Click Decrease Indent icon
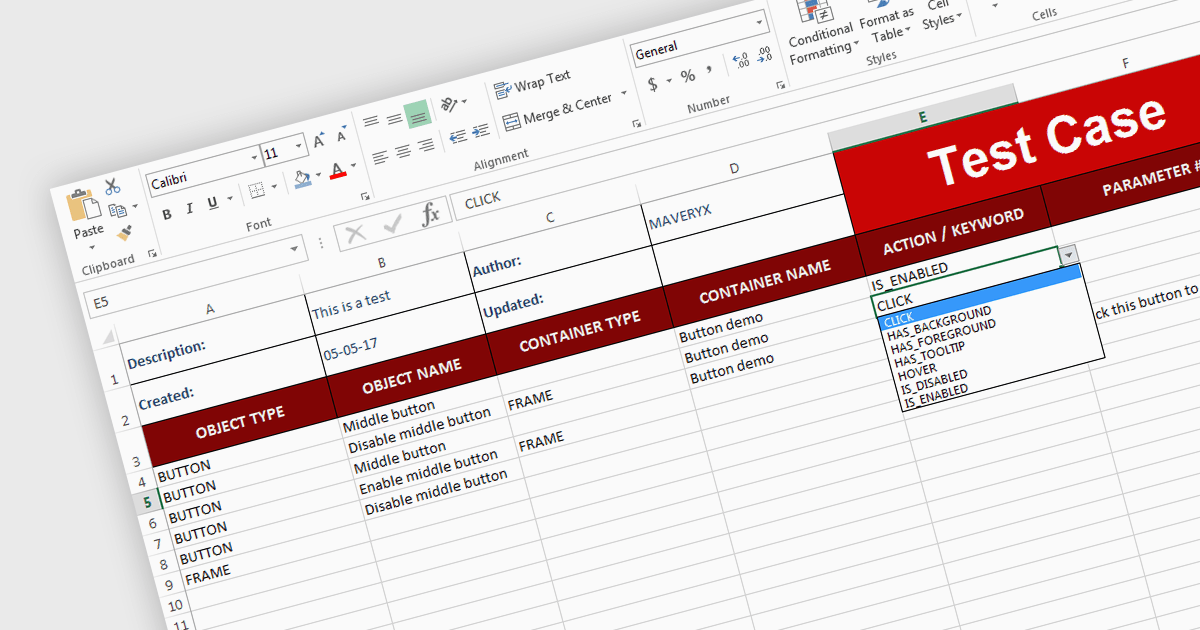This screenshot has height=630, width=1200. point(457,137)
